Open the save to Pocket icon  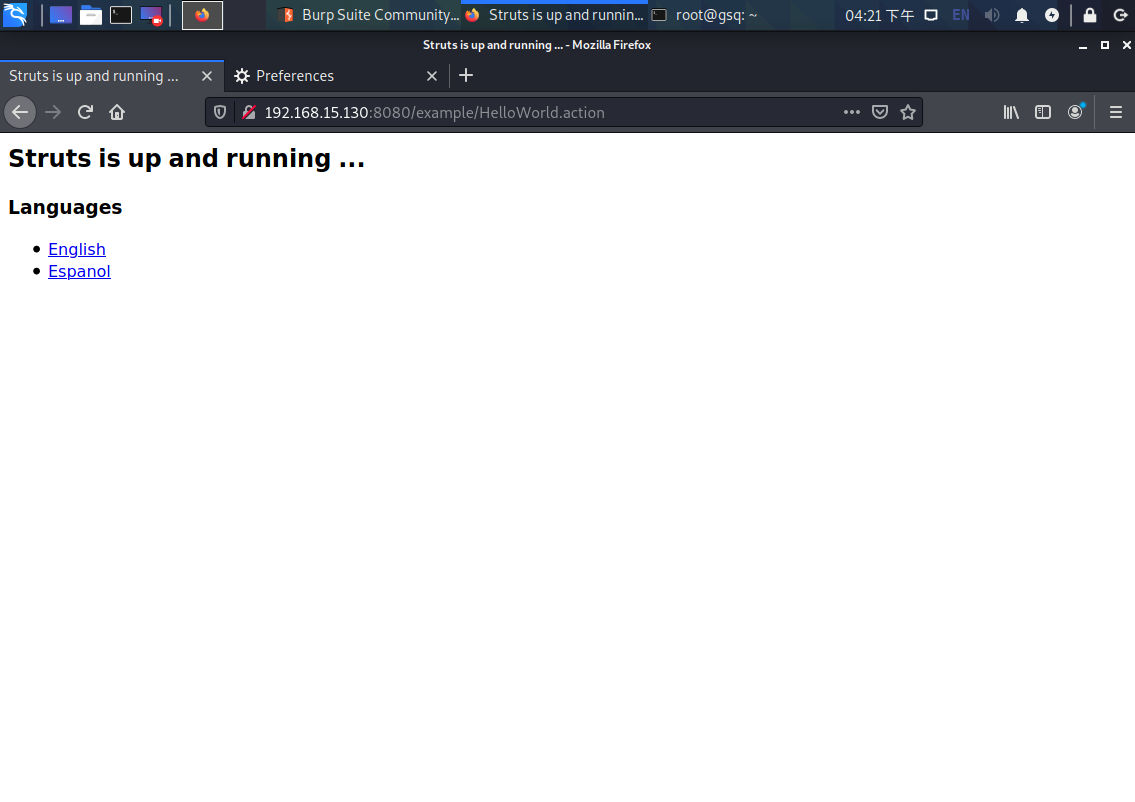click(879, 112)
